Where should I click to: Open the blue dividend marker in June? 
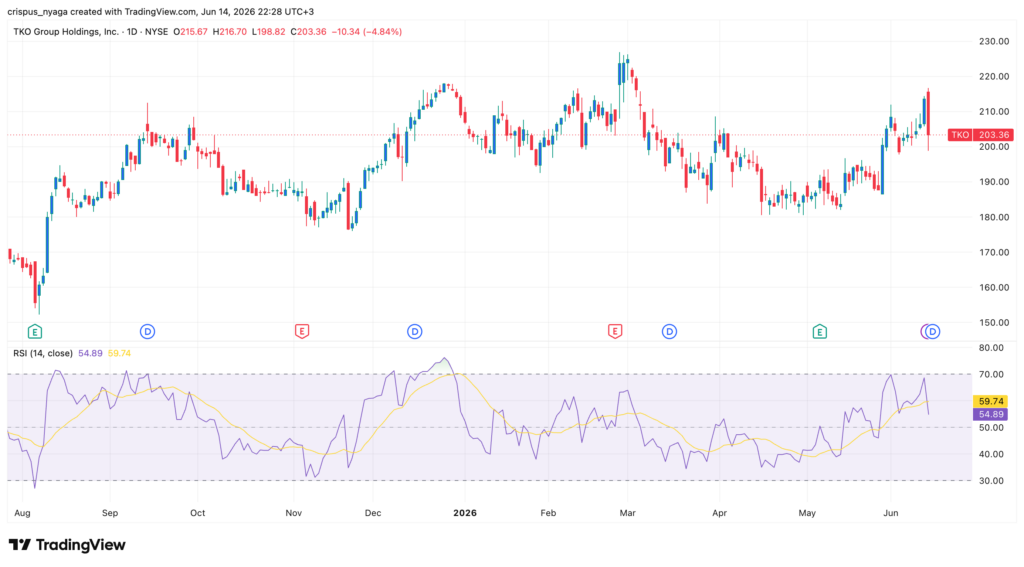[933, 332]
